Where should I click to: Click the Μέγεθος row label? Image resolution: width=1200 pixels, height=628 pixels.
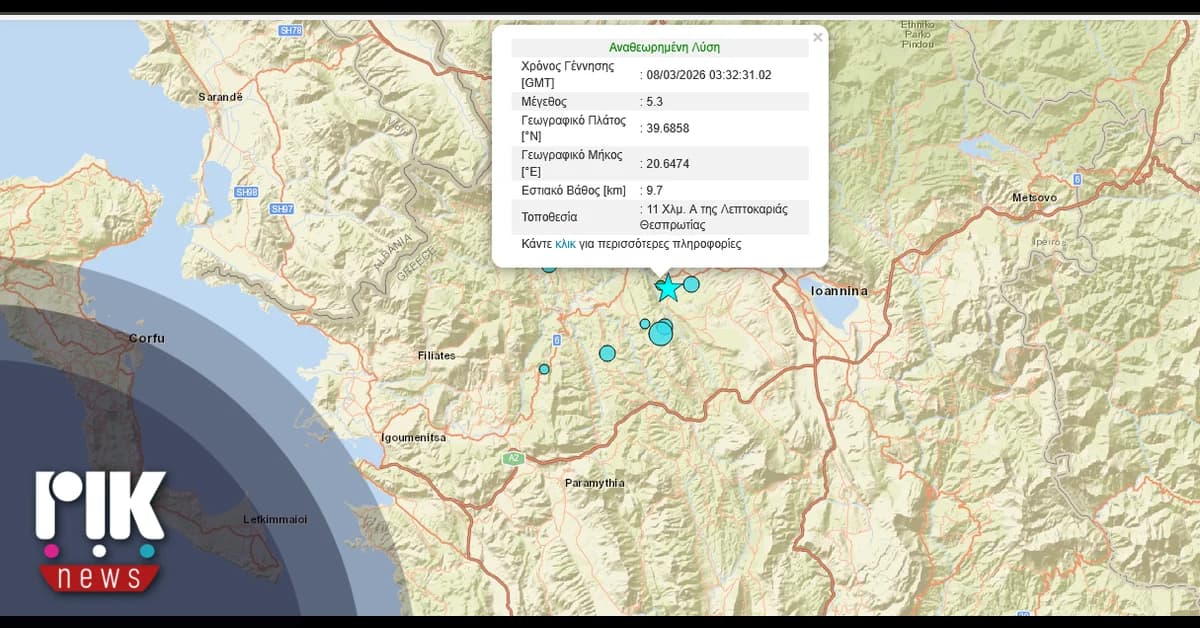(x=544, y=101)
